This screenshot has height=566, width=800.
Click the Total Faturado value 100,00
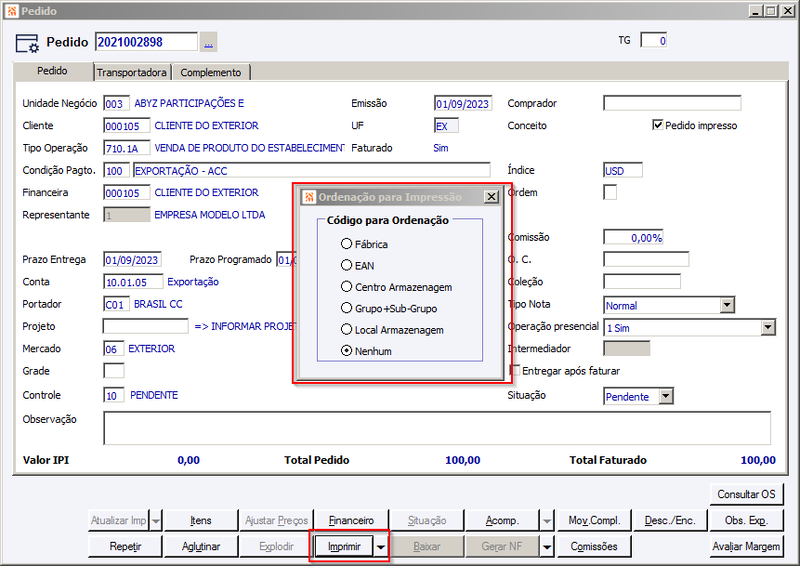(758, 460)
